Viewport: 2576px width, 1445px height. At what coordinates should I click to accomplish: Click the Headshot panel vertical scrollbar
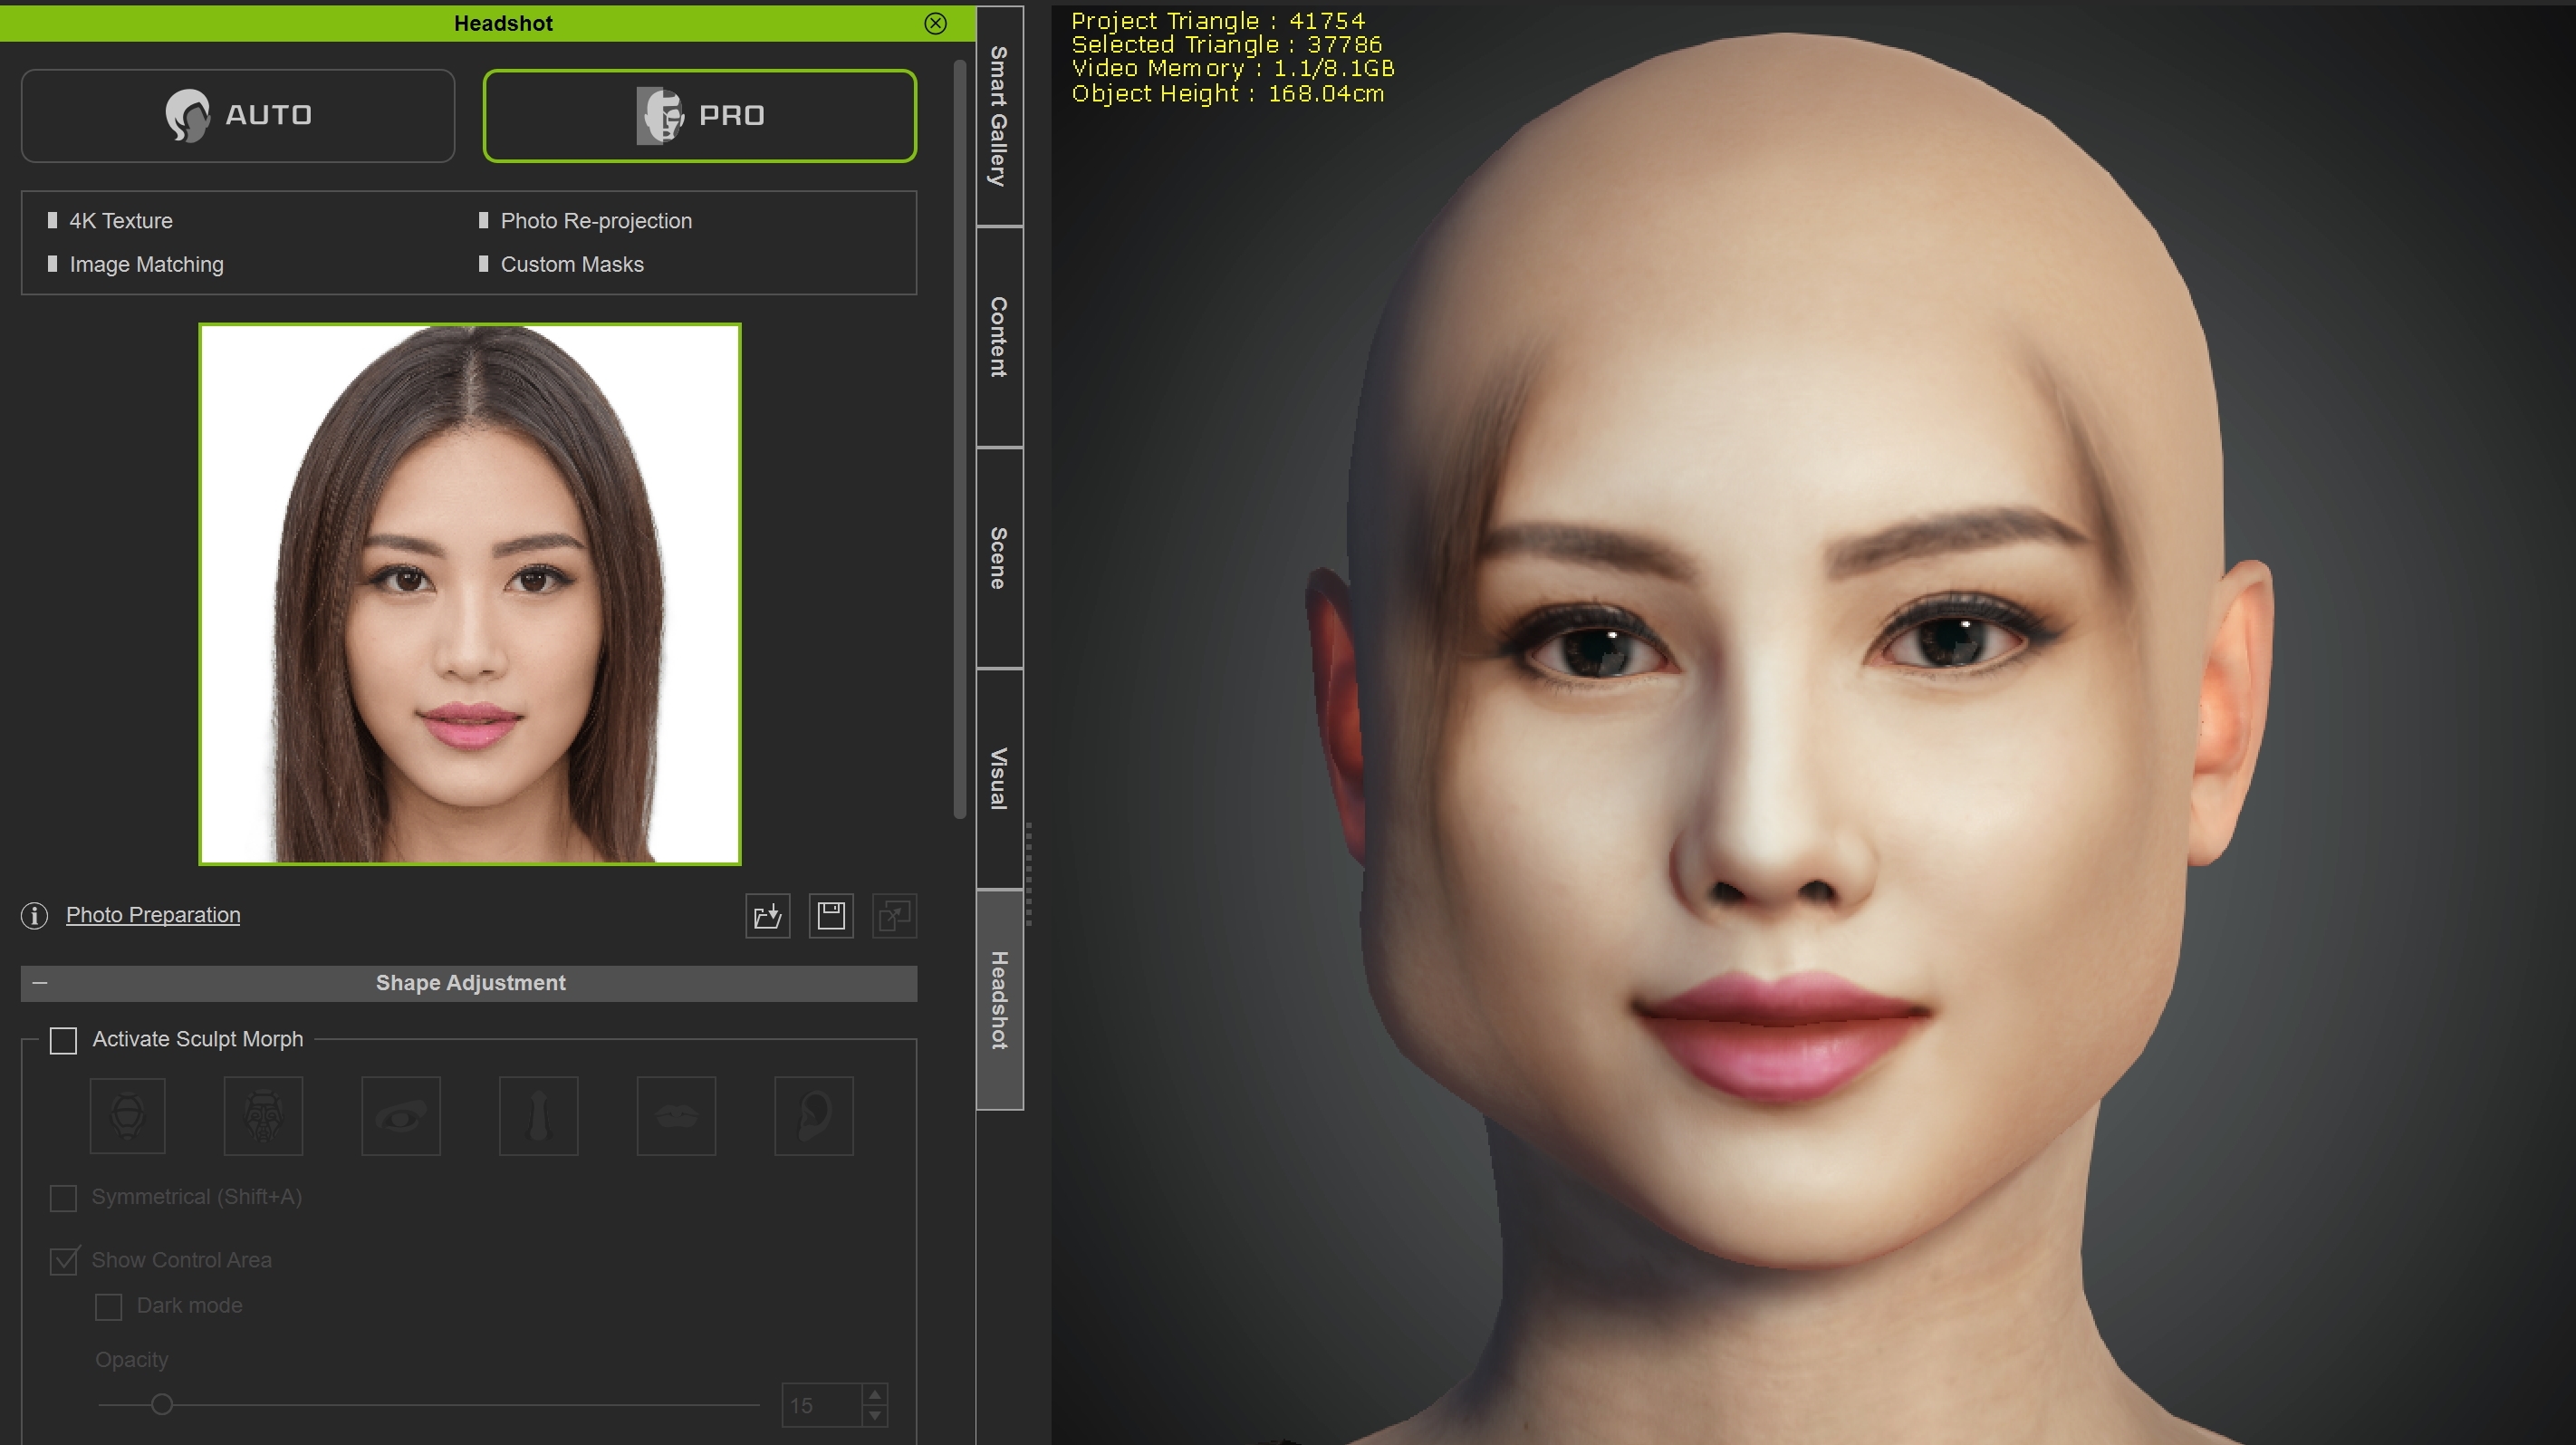(x=960, y=438)
